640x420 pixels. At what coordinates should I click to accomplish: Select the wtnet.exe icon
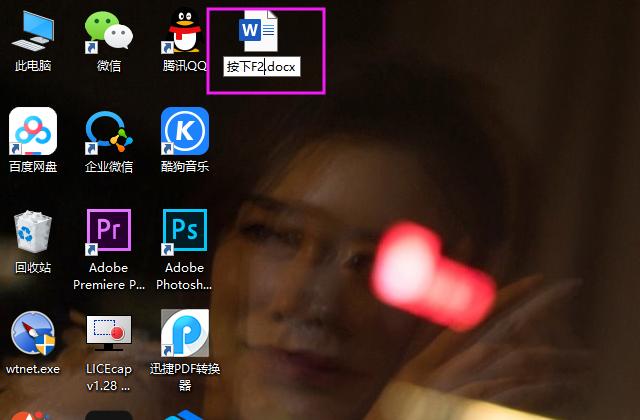(33, 333)
